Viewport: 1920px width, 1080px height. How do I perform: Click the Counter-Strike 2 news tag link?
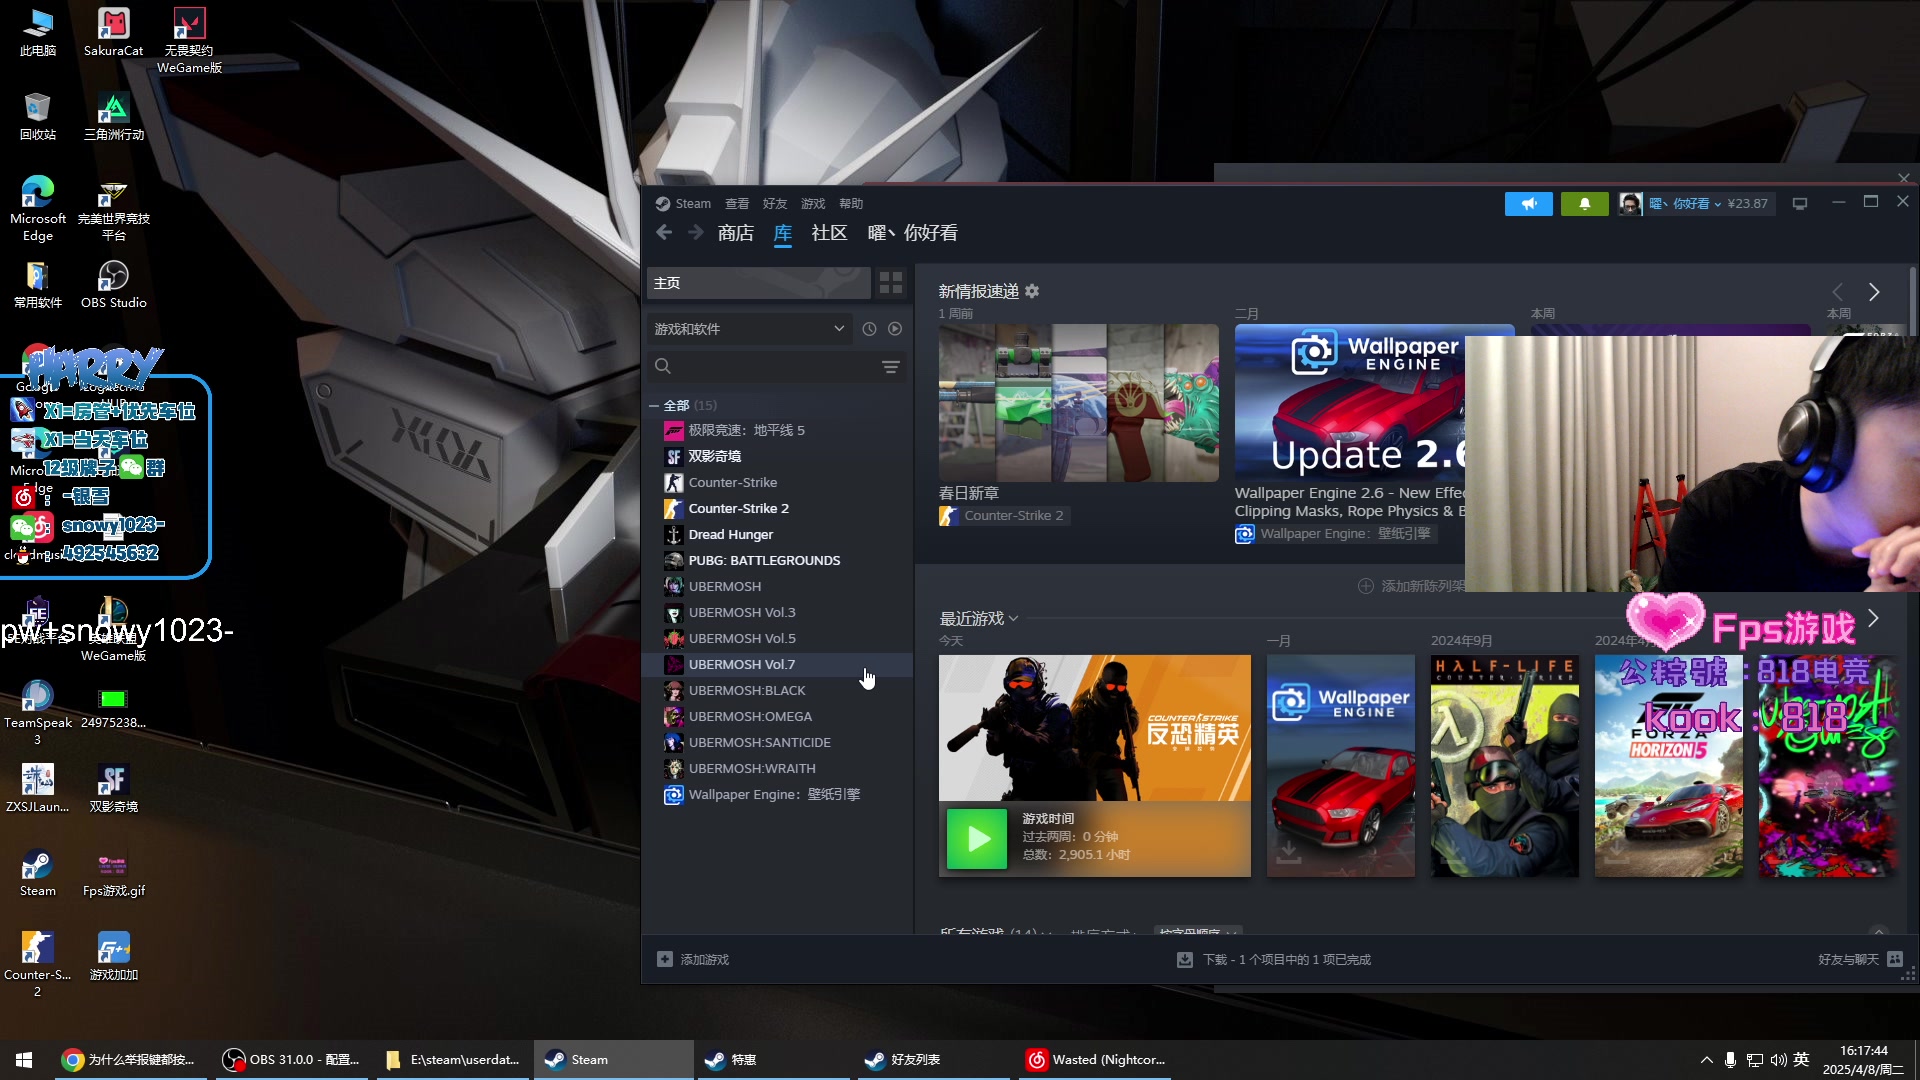(x=1004, y=516)
